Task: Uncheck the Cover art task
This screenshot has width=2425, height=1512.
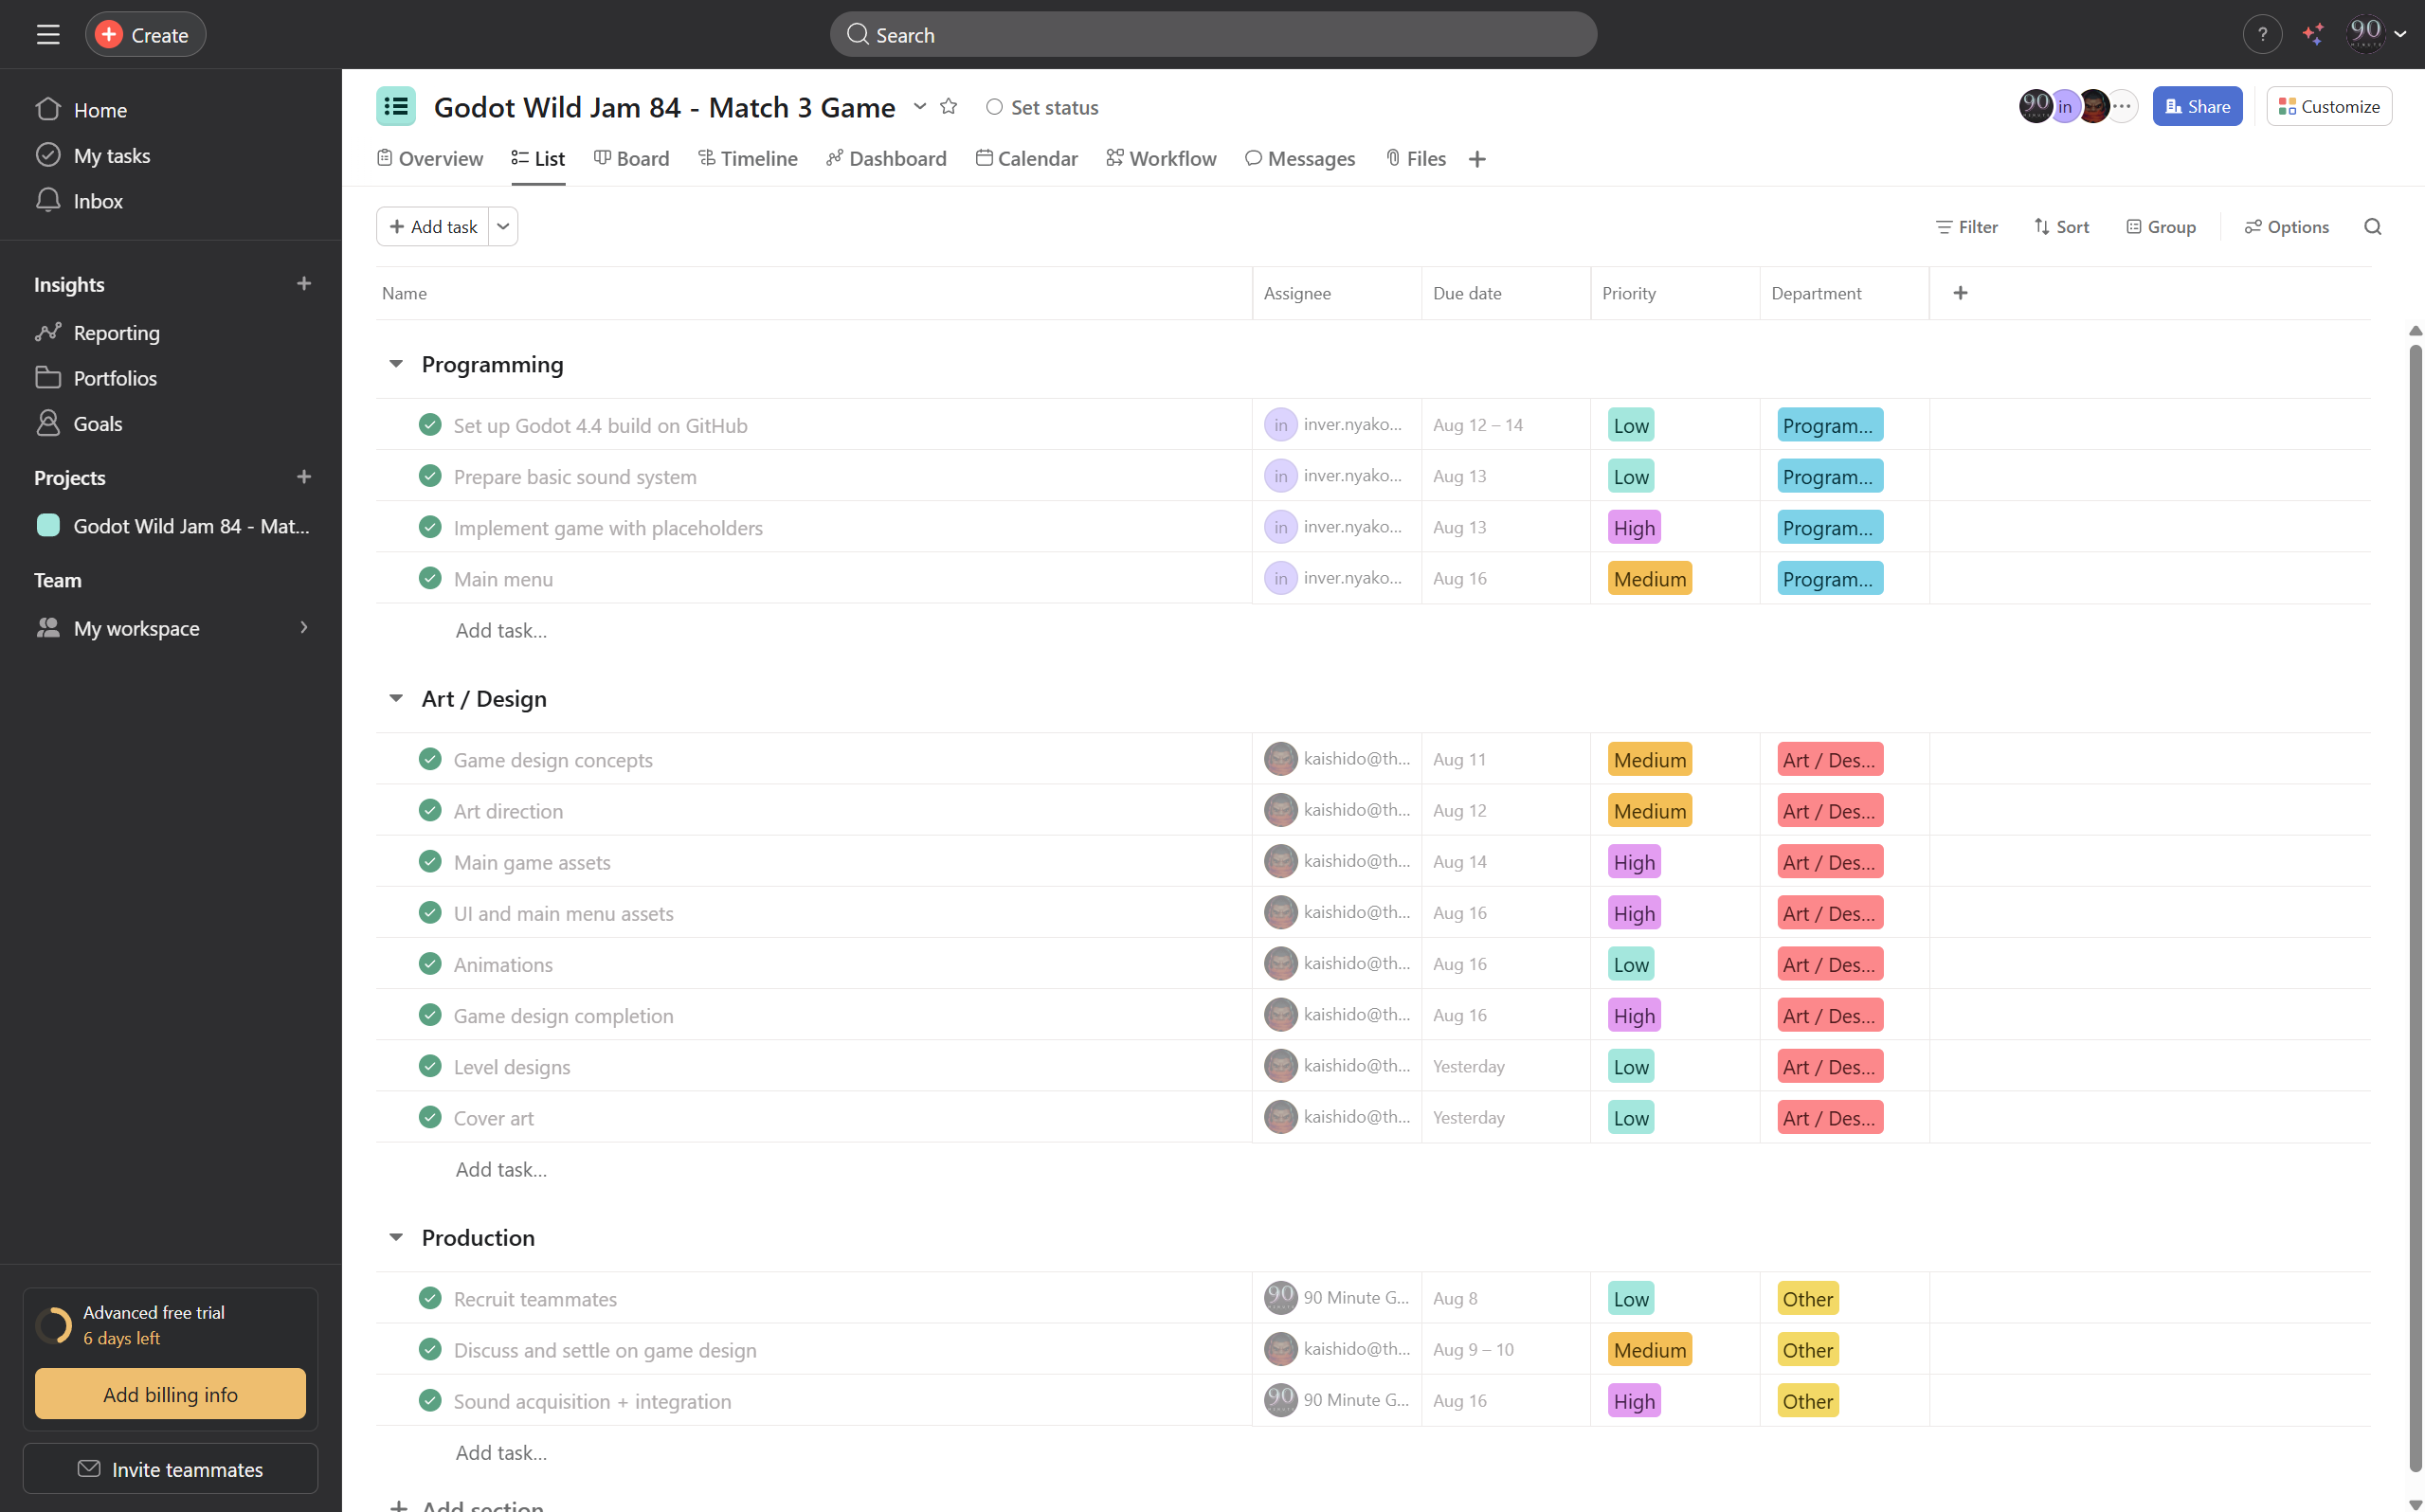Action: (x=430, y=1117)
